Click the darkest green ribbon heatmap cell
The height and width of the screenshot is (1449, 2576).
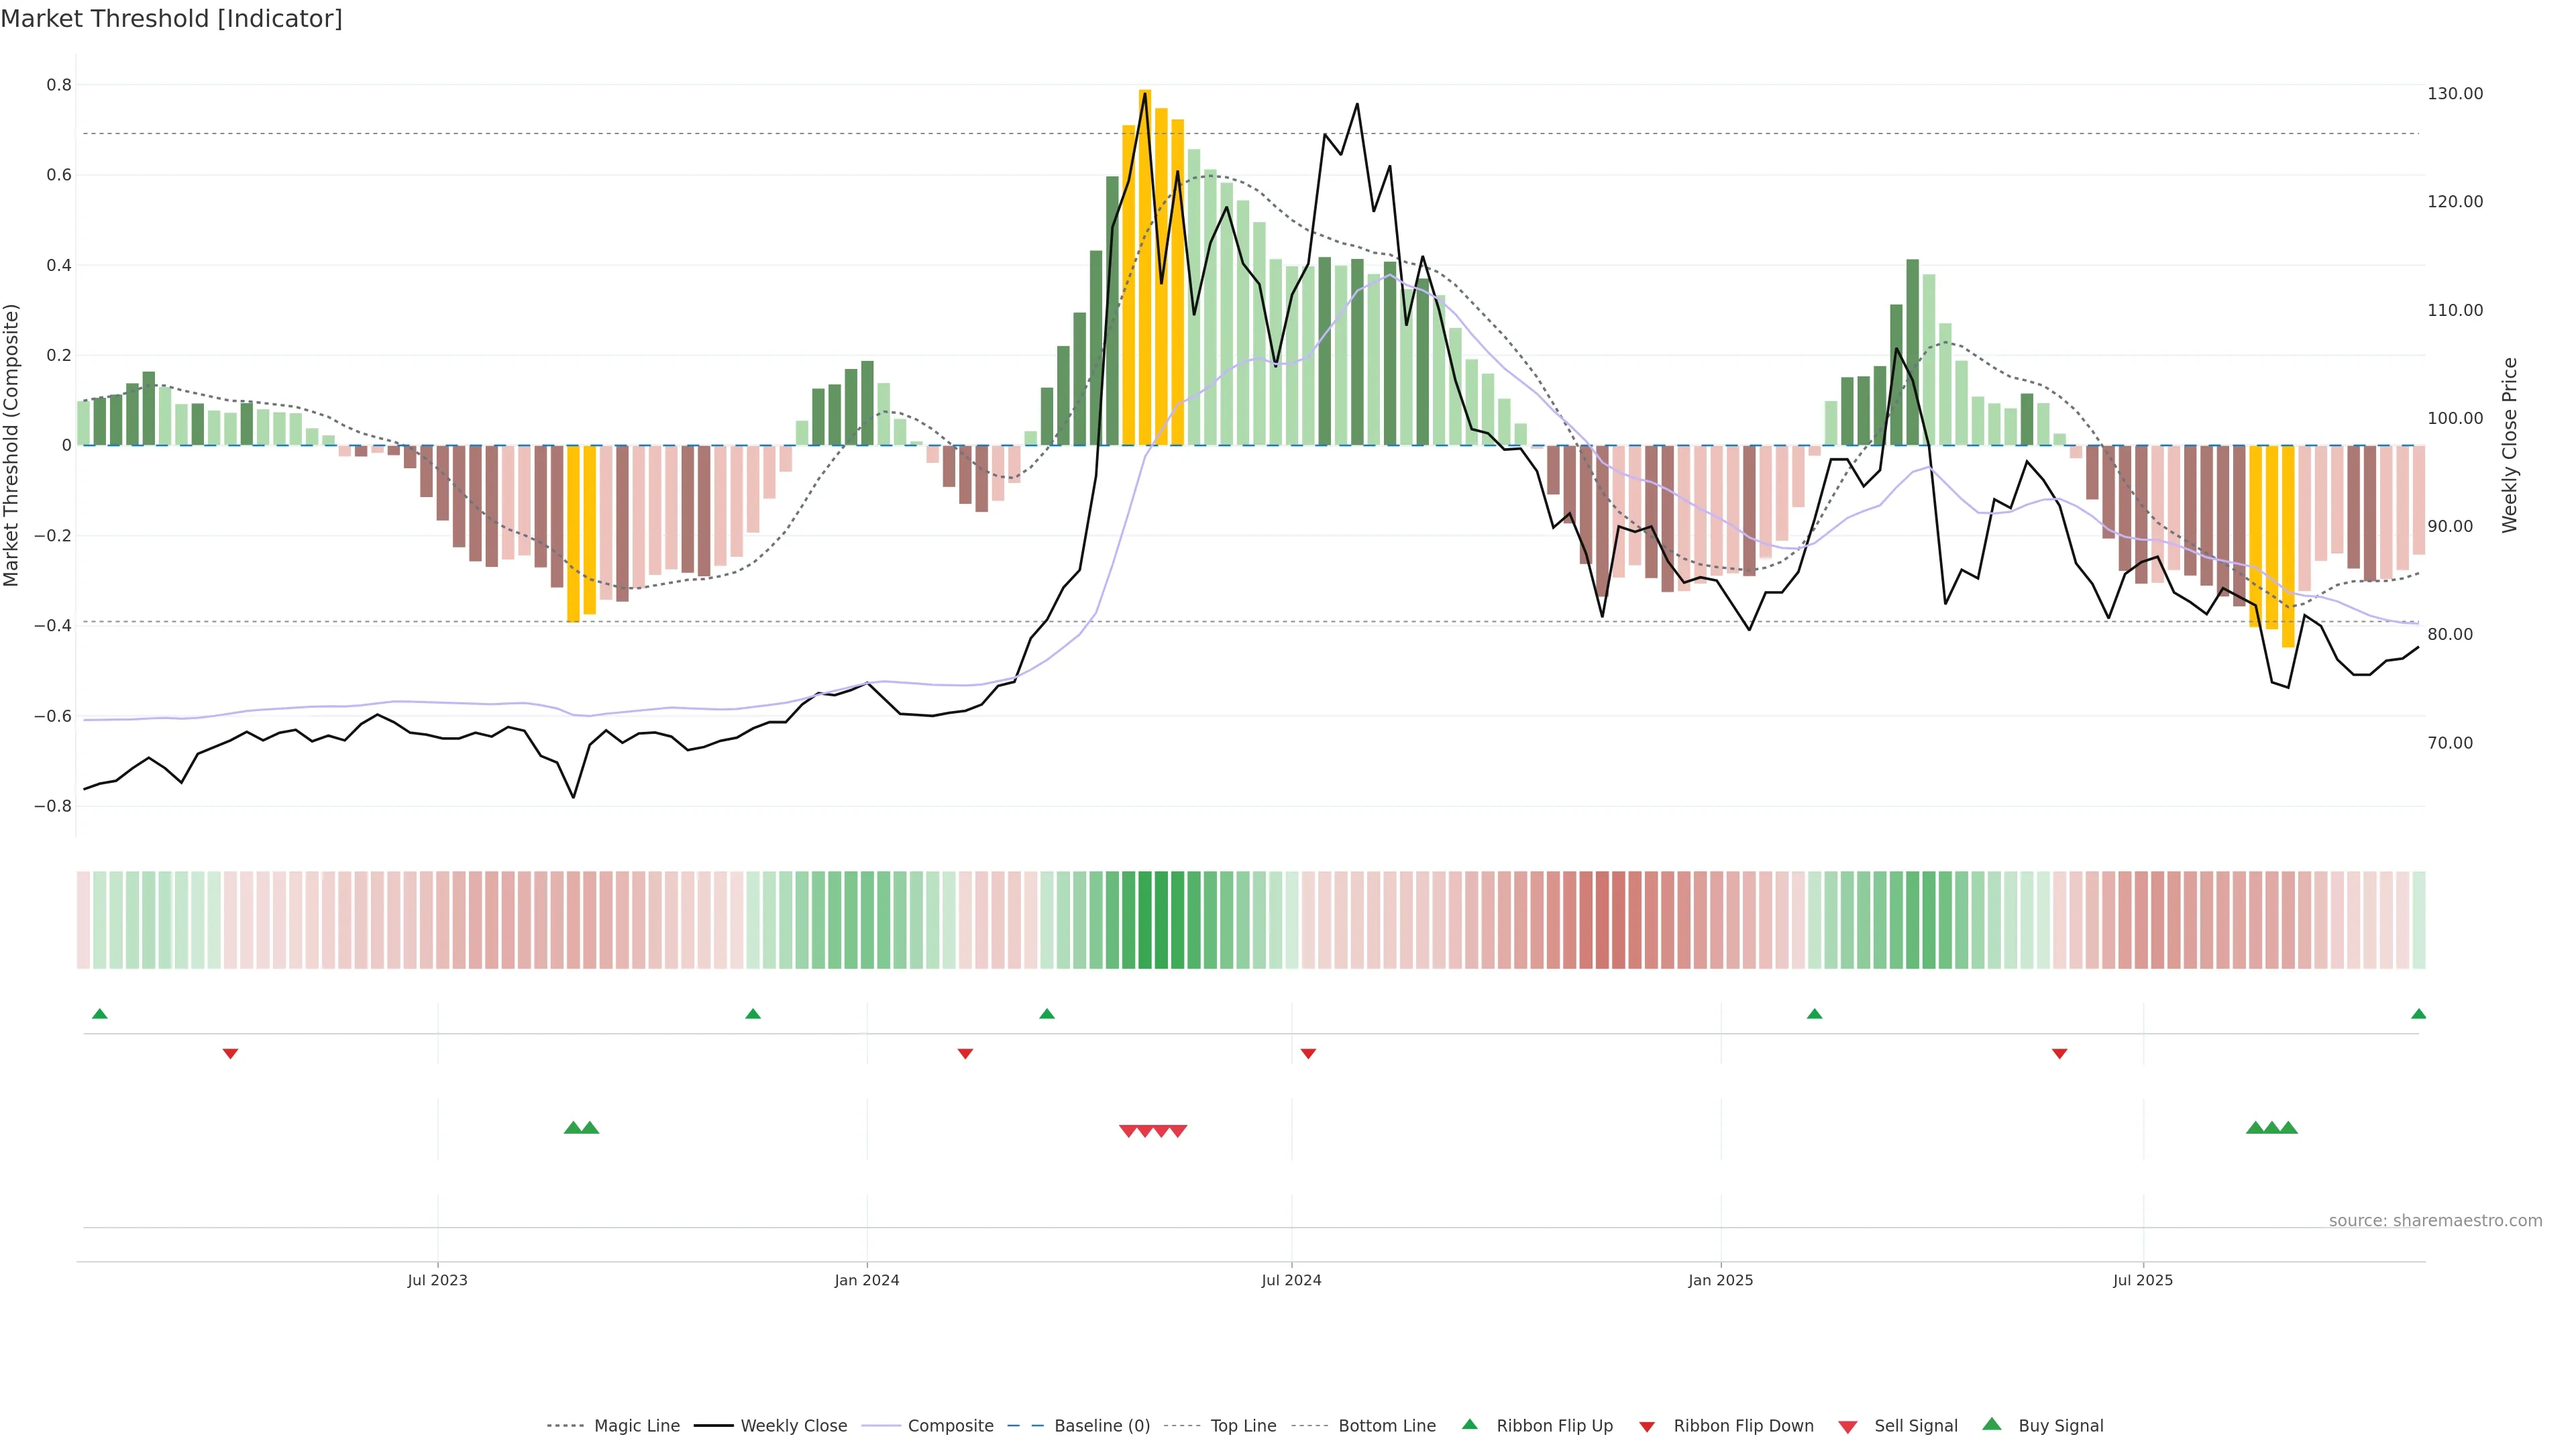[x=1161, y=920]
